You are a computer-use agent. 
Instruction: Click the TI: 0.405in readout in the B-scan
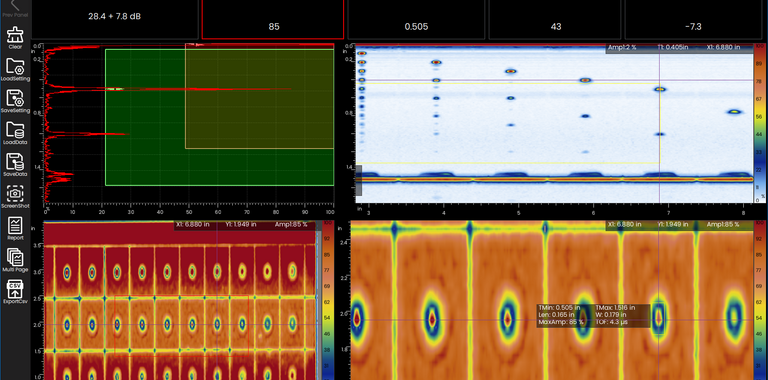[x=674, y=48]
